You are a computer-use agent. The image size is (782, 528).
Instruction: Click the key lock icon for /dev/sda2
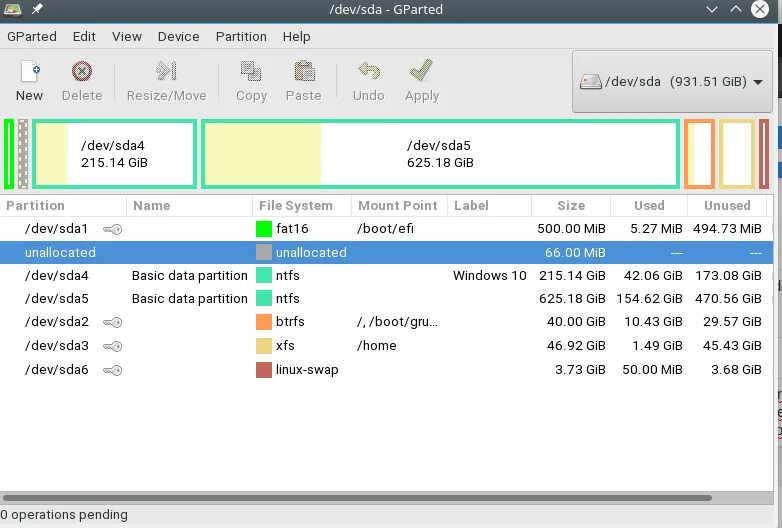(x=113, y=322)
